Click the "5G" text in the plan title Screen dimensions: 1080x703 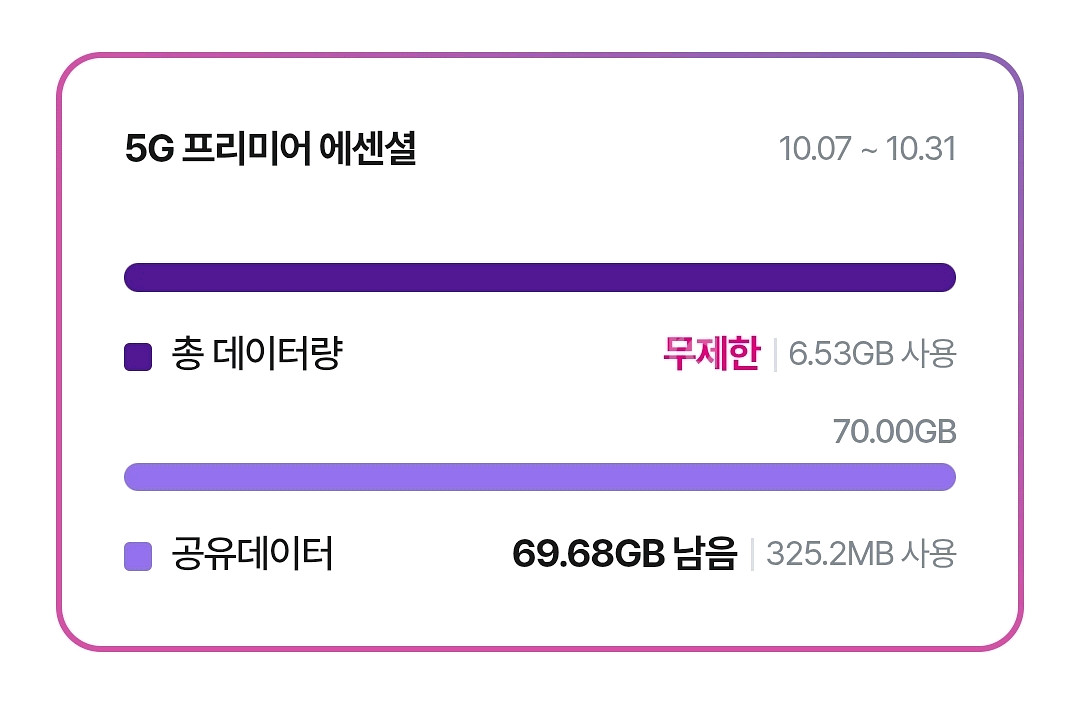pyautogui.click(x=149, y=150)
